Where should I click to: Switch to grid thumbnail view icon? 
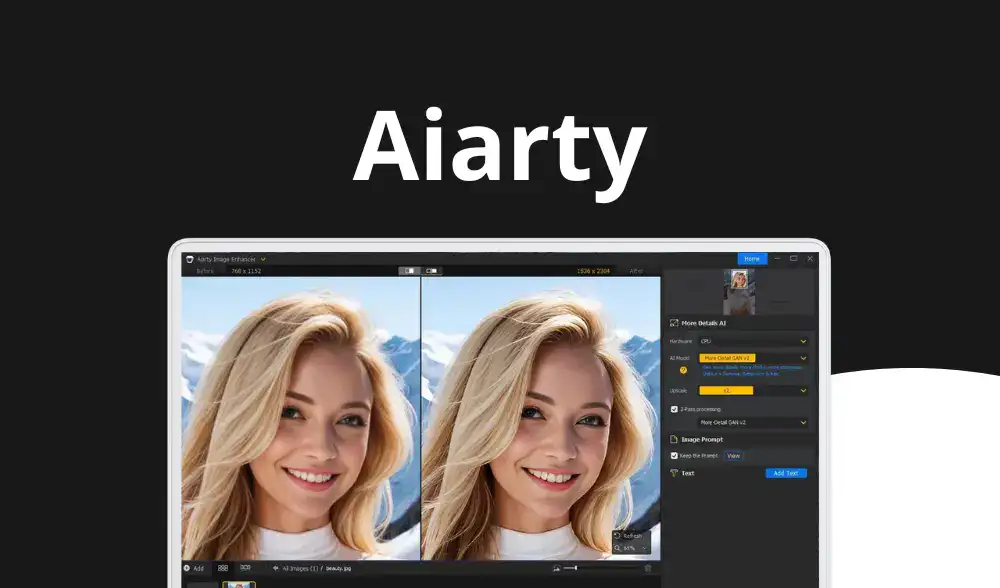click(x=223, y=568)
